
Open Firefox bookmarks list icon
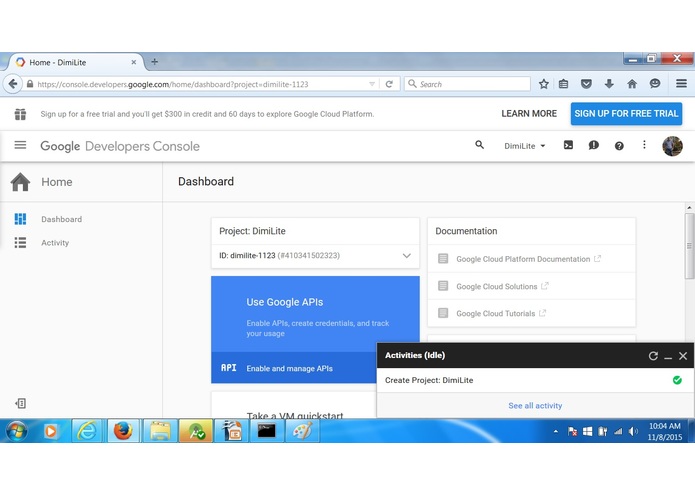pos(563,84)
